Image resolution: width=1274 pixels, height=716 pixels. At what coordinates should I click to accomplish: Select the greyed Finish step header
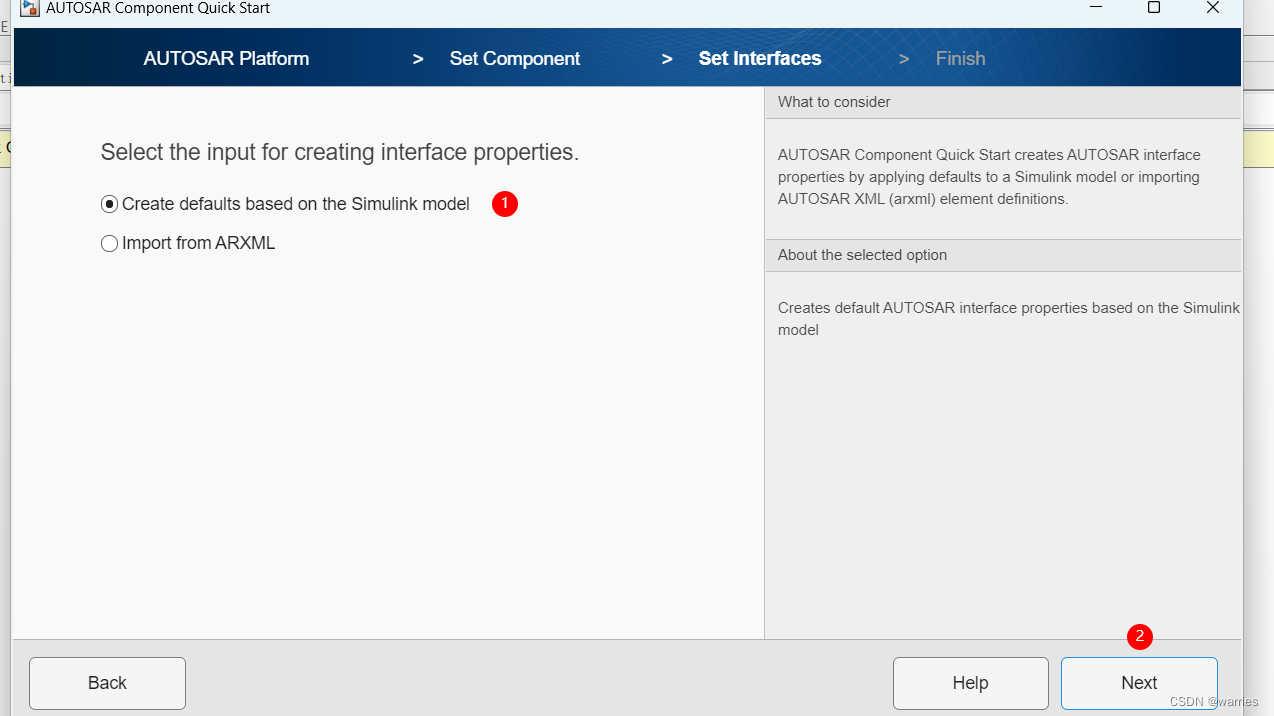tap(961, 59)
